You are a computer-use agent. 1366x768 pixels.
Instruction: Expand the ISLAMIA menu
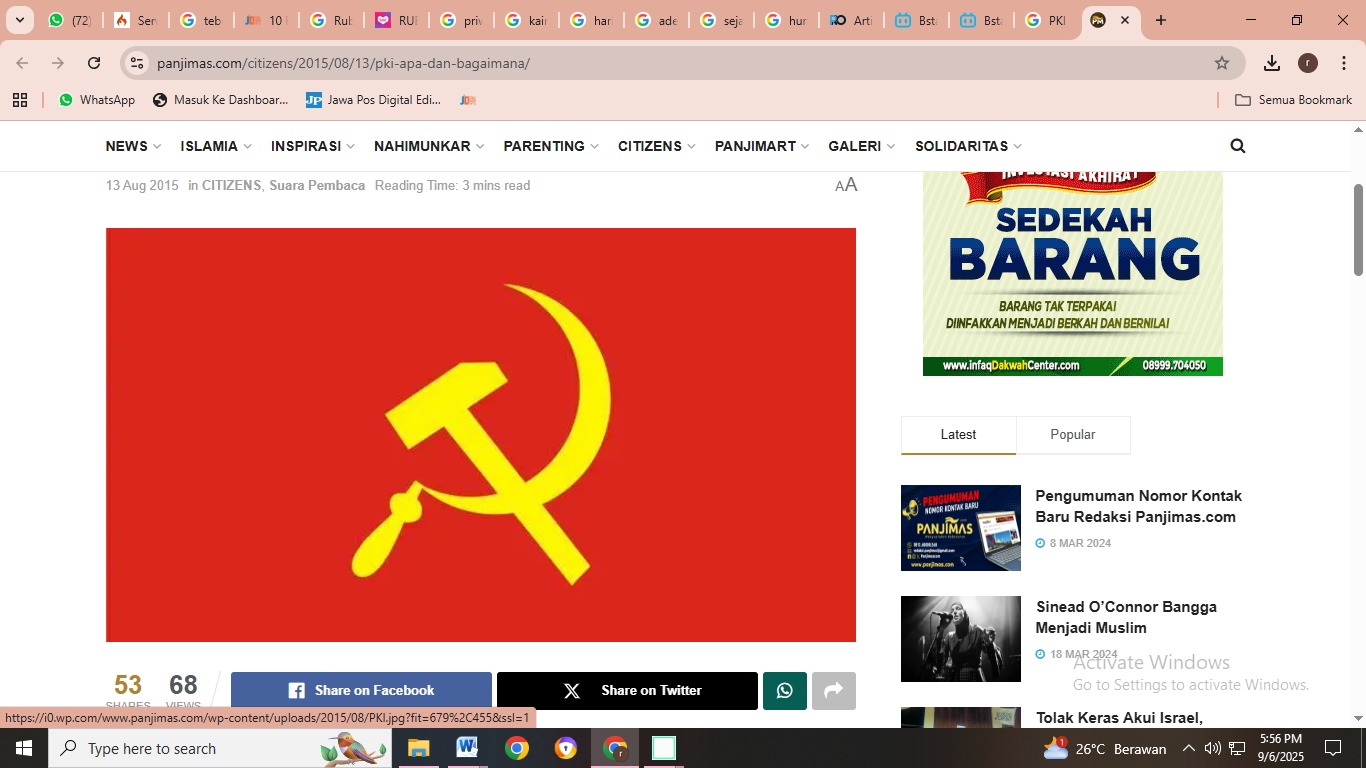click(216, 146)
